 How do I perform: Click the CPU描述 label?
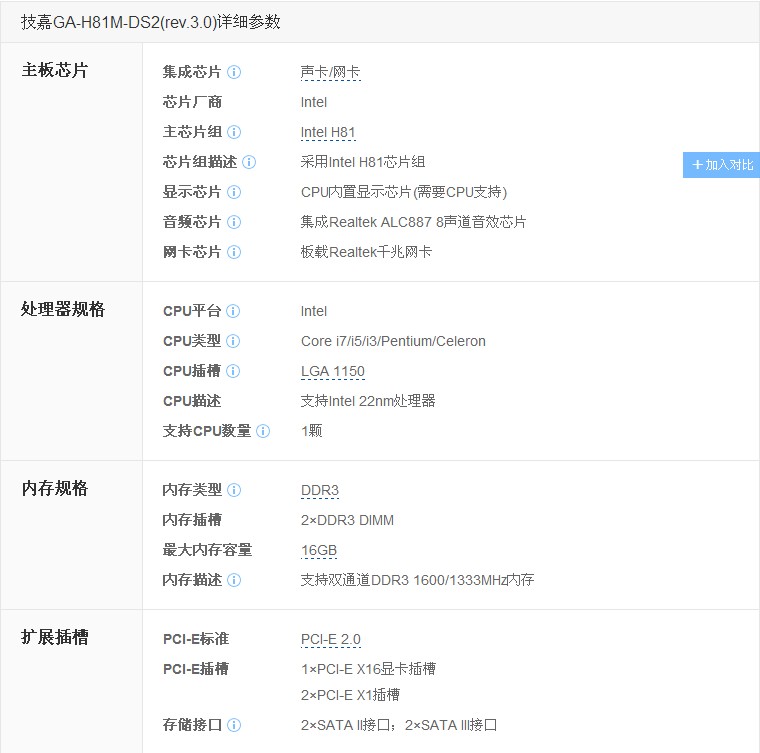(x=192, y=401)
